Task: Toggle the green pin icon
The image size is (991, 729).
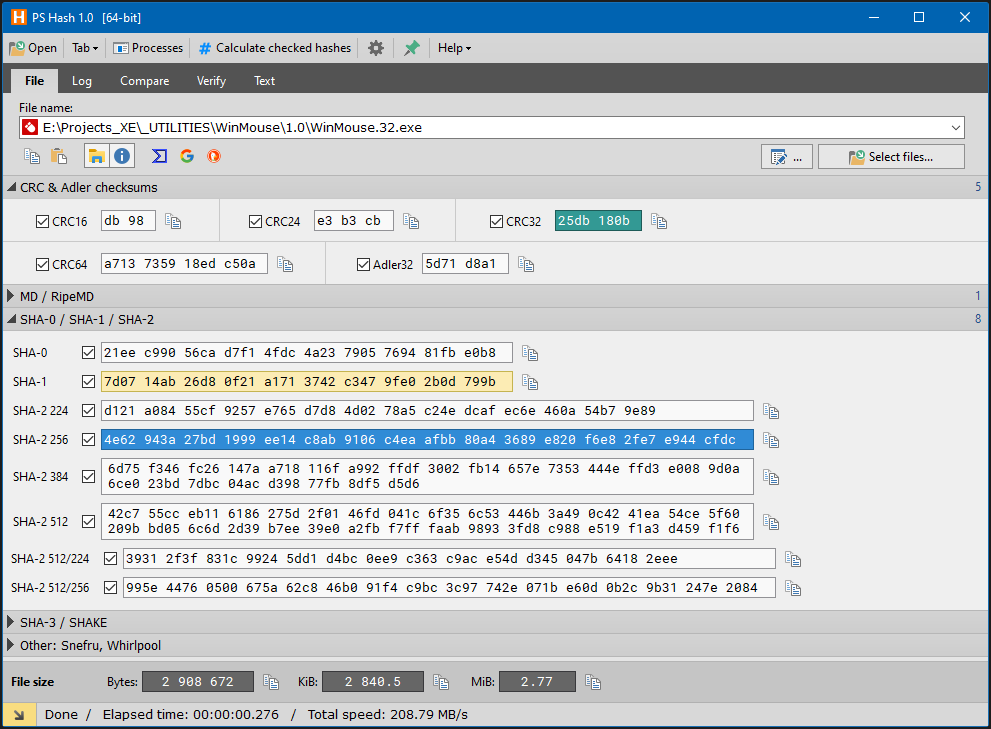Action: 412,48
